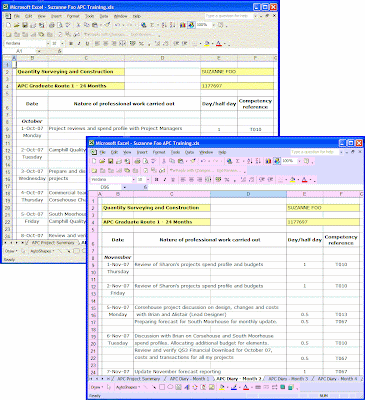The height and width of the screenshot is (400, 365).
Task: Toggle Bold formatting in front window
Action: pos(156,179)
